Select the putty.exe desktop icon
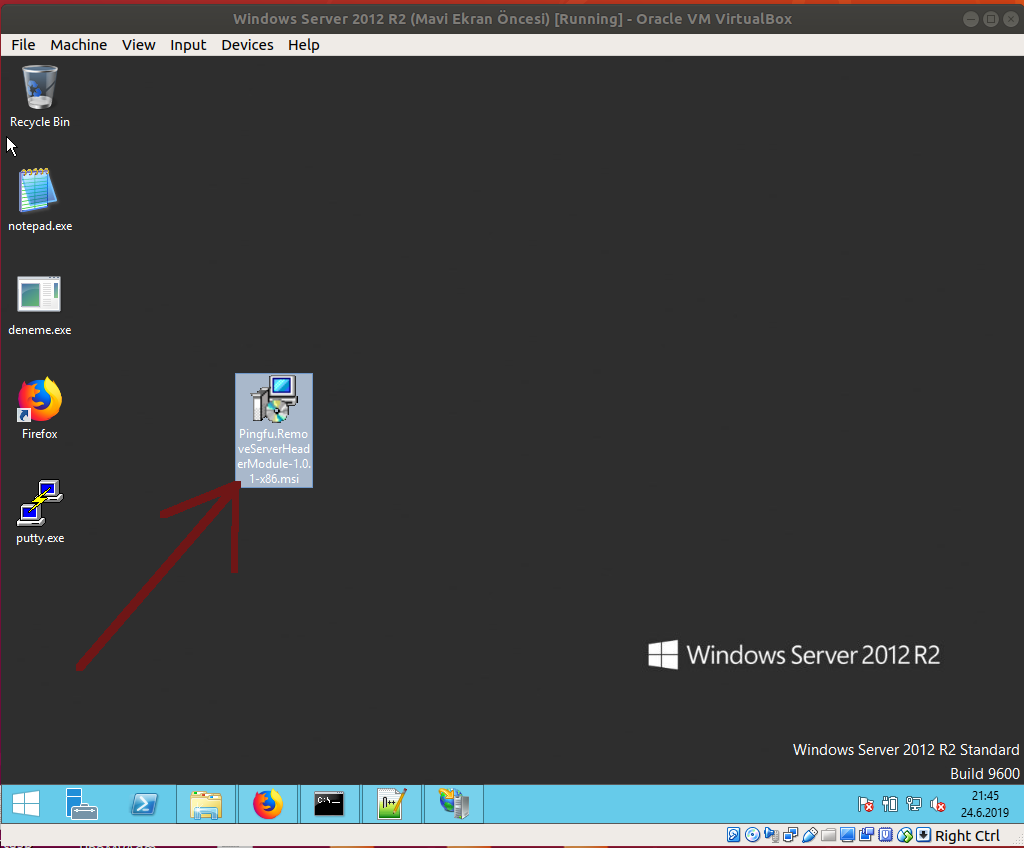This screenshot has height=848, width=1024. [40, 512]
